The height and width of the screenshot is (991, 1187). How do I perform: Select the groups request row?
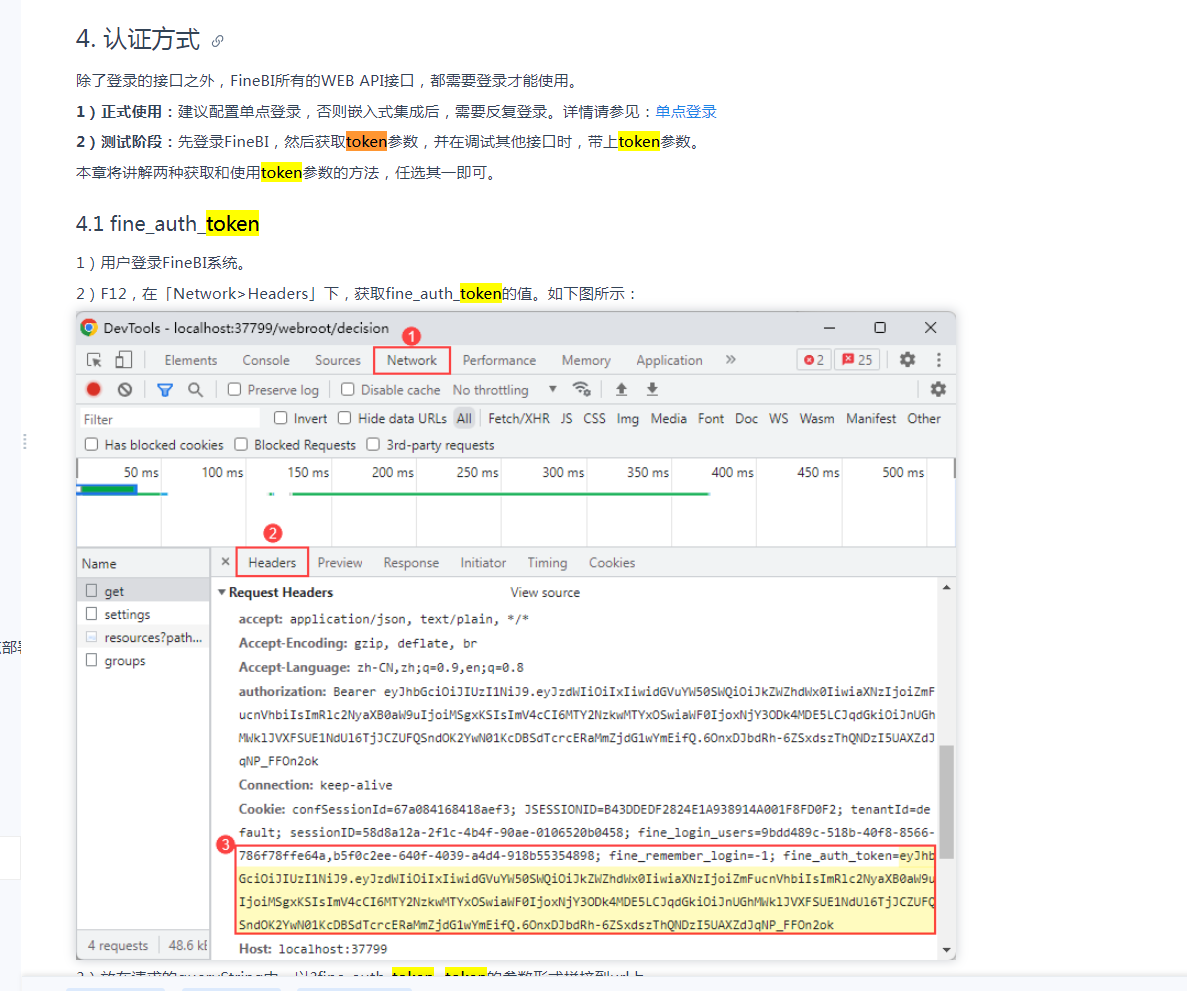point(143,661)
